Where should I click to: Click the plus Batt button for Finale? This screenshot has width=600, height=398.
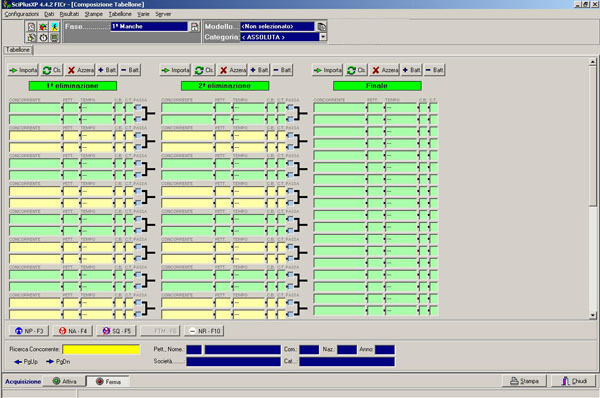point(412,70)
